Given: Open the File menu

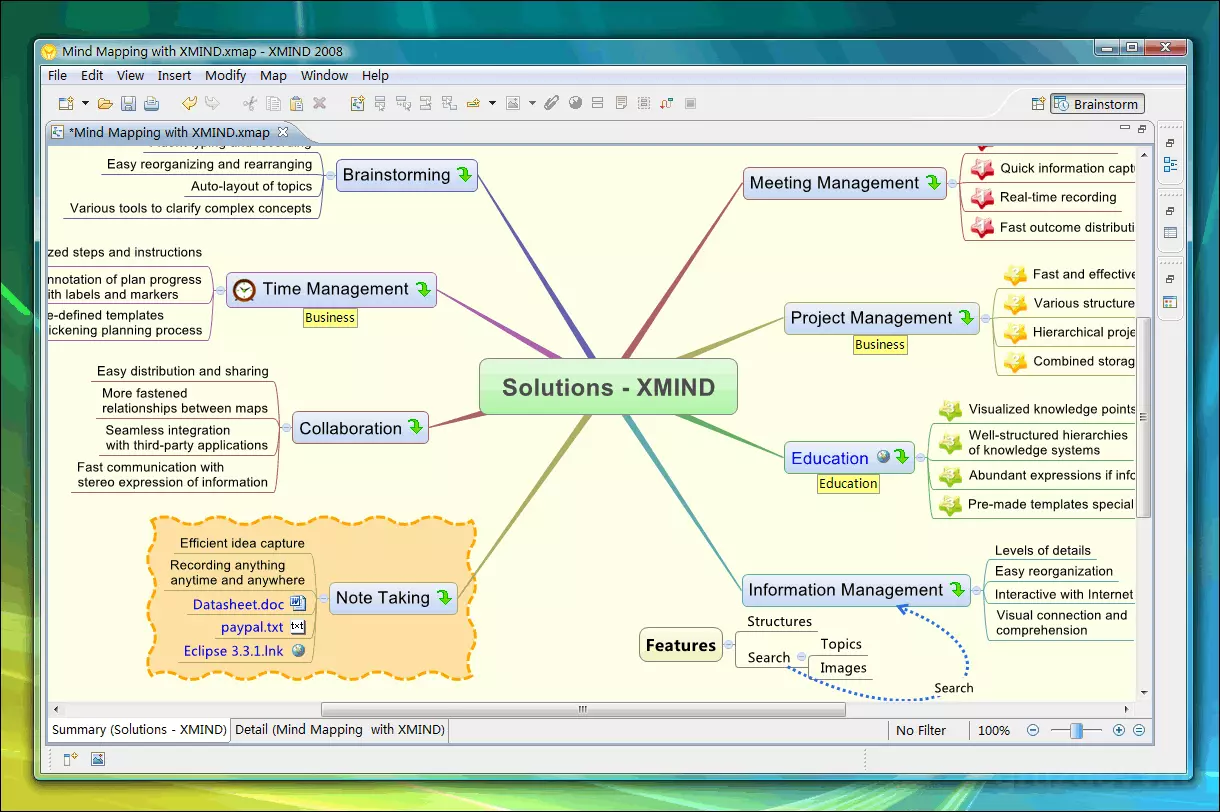Looking at the screenshot, I should [58, 75].
